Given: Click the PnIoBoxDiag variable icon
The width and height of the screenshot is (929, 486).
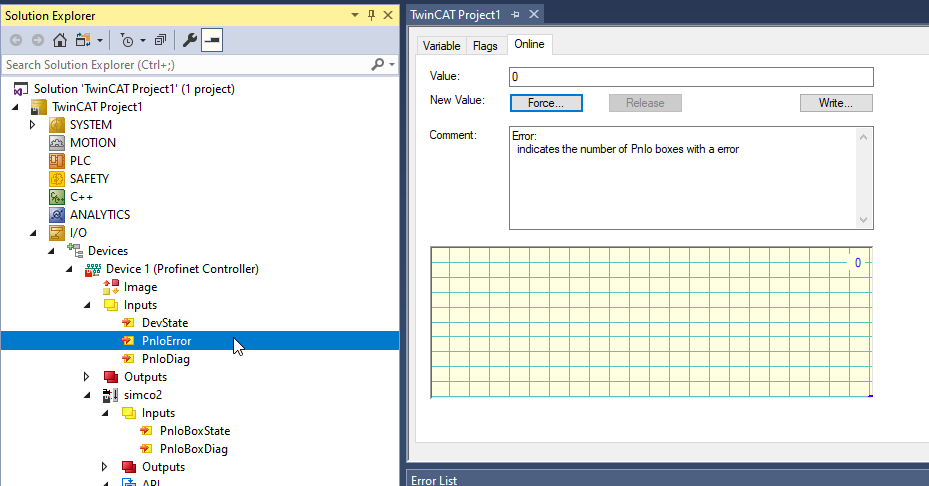Looking at the screenshot, I should coord(146,449).
